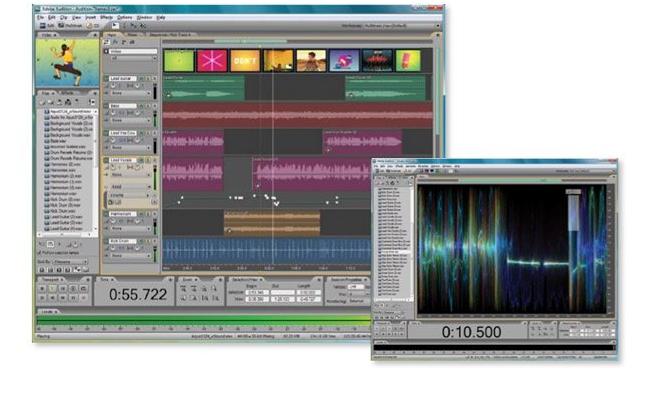The image size is (654, 400).
Task: Click the Tempo field in Session Properties
Action: point(356,287)
